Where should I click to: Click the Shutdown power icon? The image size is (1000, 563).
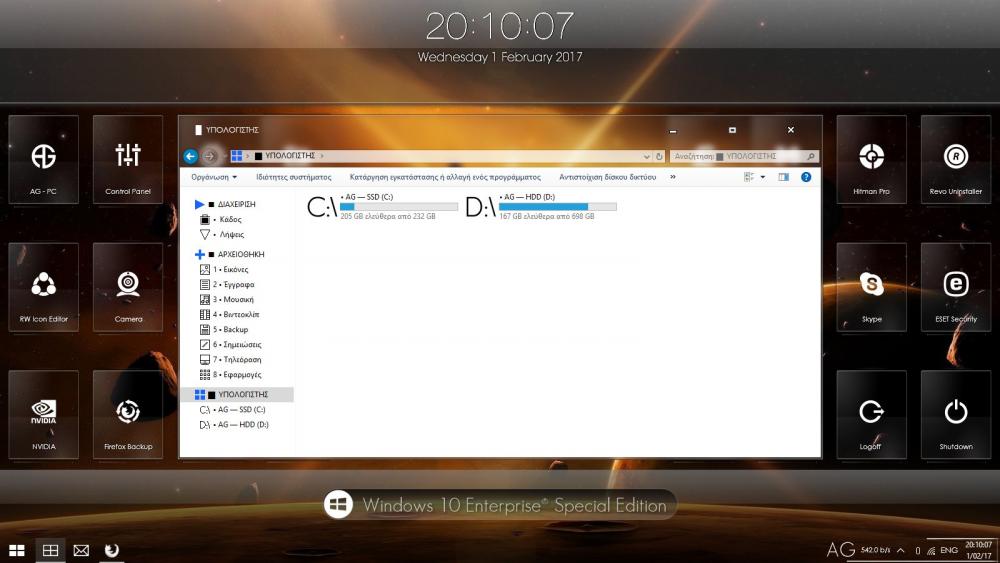click(956, 414)
